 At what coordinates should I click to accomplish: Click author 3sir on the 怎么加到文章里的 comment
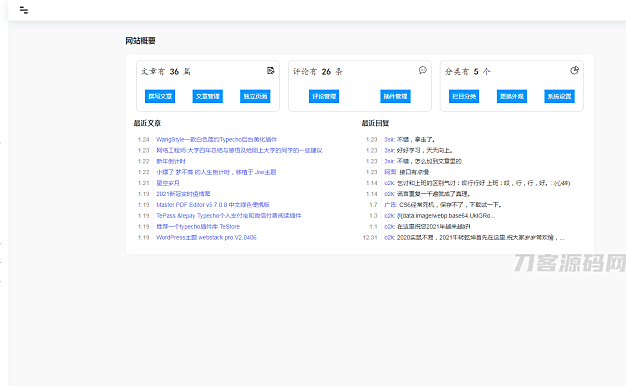coord(390,161)
